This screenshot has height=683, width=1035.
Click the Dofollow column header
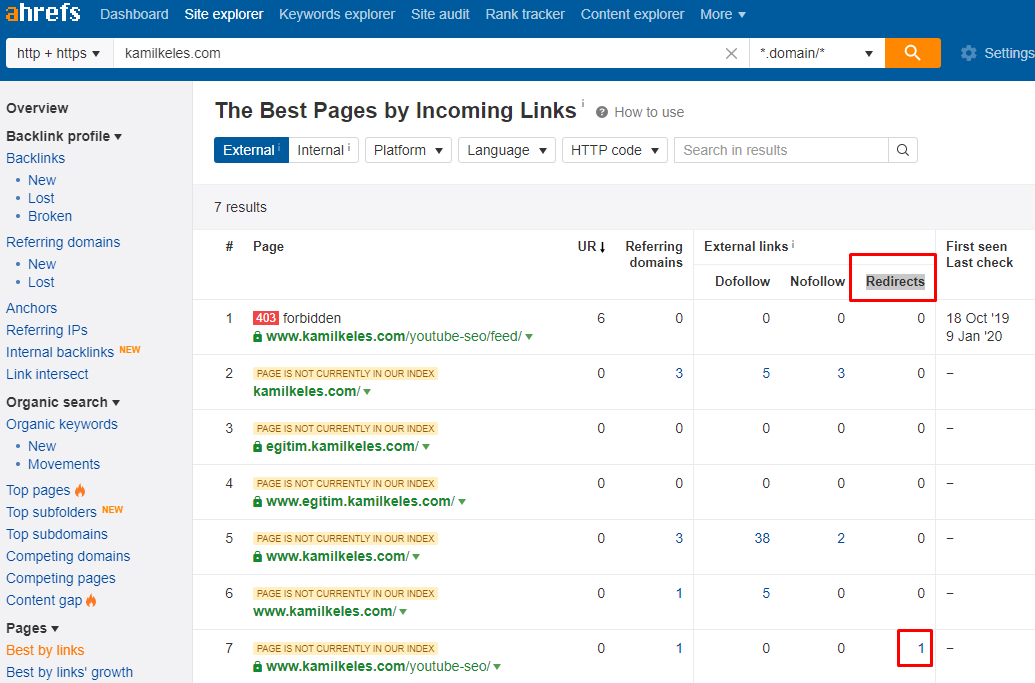pyautogui.click(x=742, y=282)
